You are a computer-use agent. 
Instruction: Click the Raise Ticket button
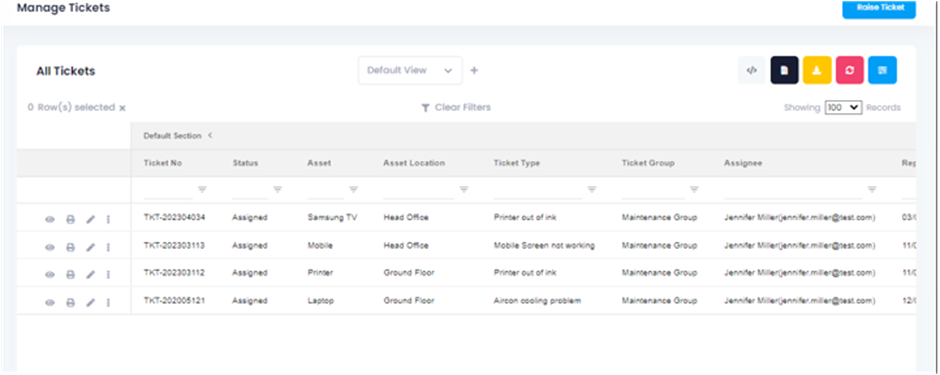click(x=879, y=8)
